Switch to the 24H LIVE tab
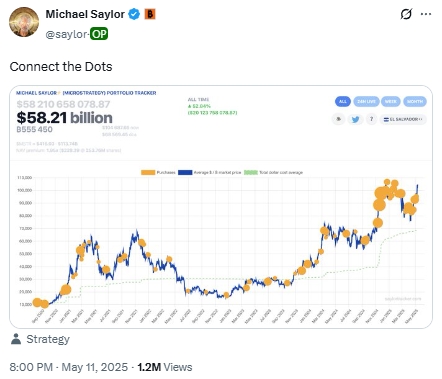Image resolution: width=442 pixels, height=379 pixels. pos(366,101)
